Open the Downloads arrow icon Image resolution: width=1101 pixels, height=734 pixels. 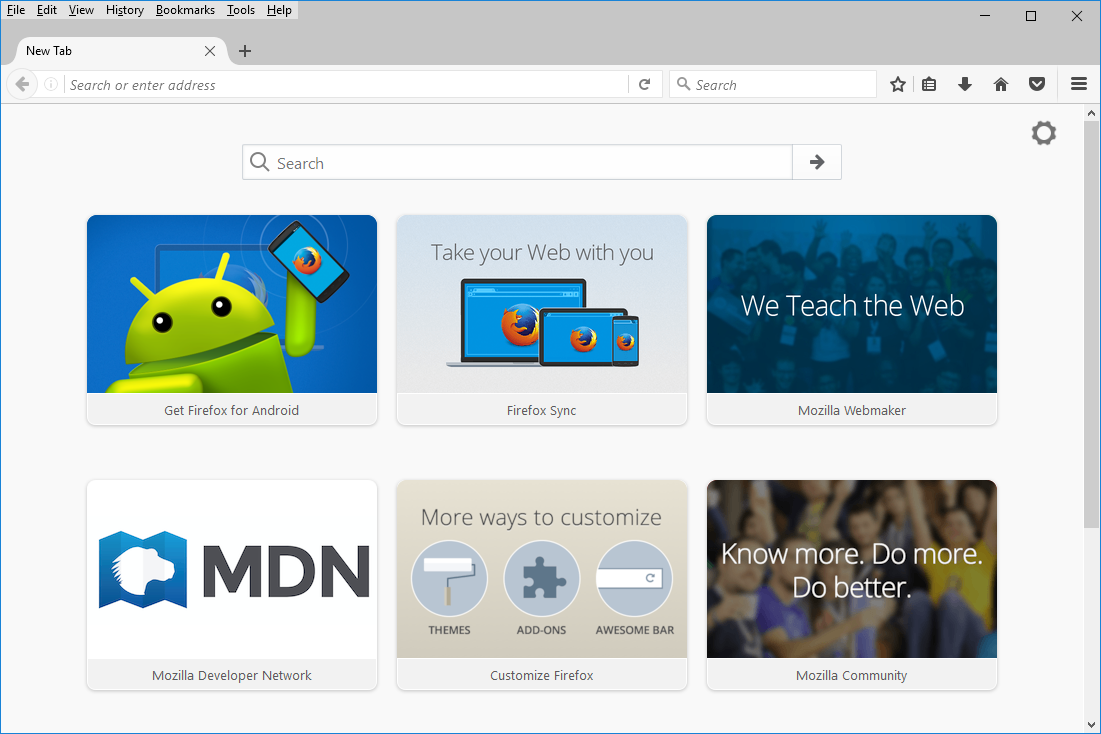point(965,84)
